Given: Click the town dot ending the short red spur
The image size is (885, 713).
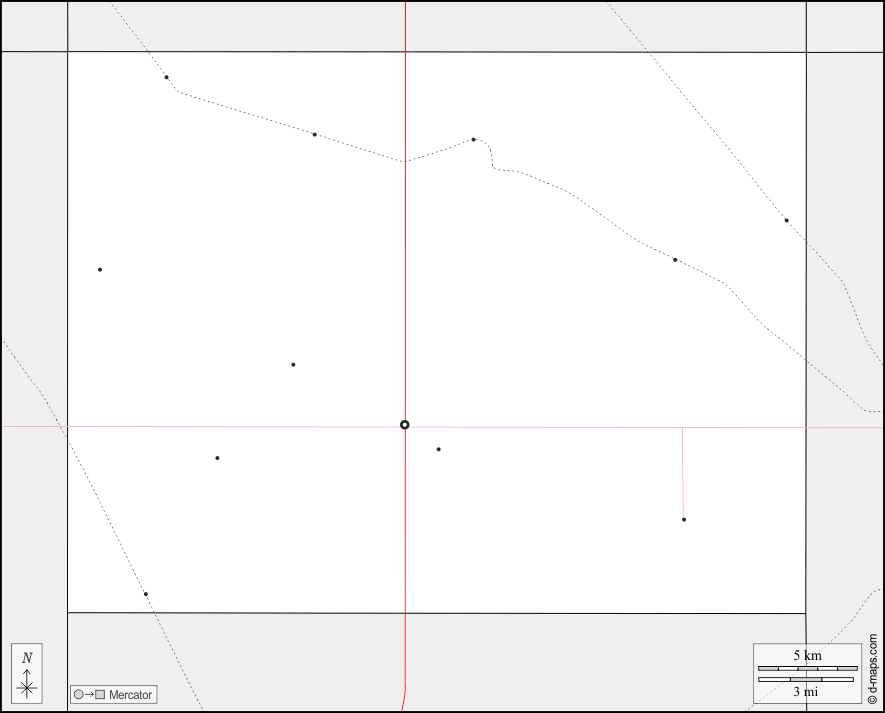Looking at the screenshot, I should coord(684,519).
